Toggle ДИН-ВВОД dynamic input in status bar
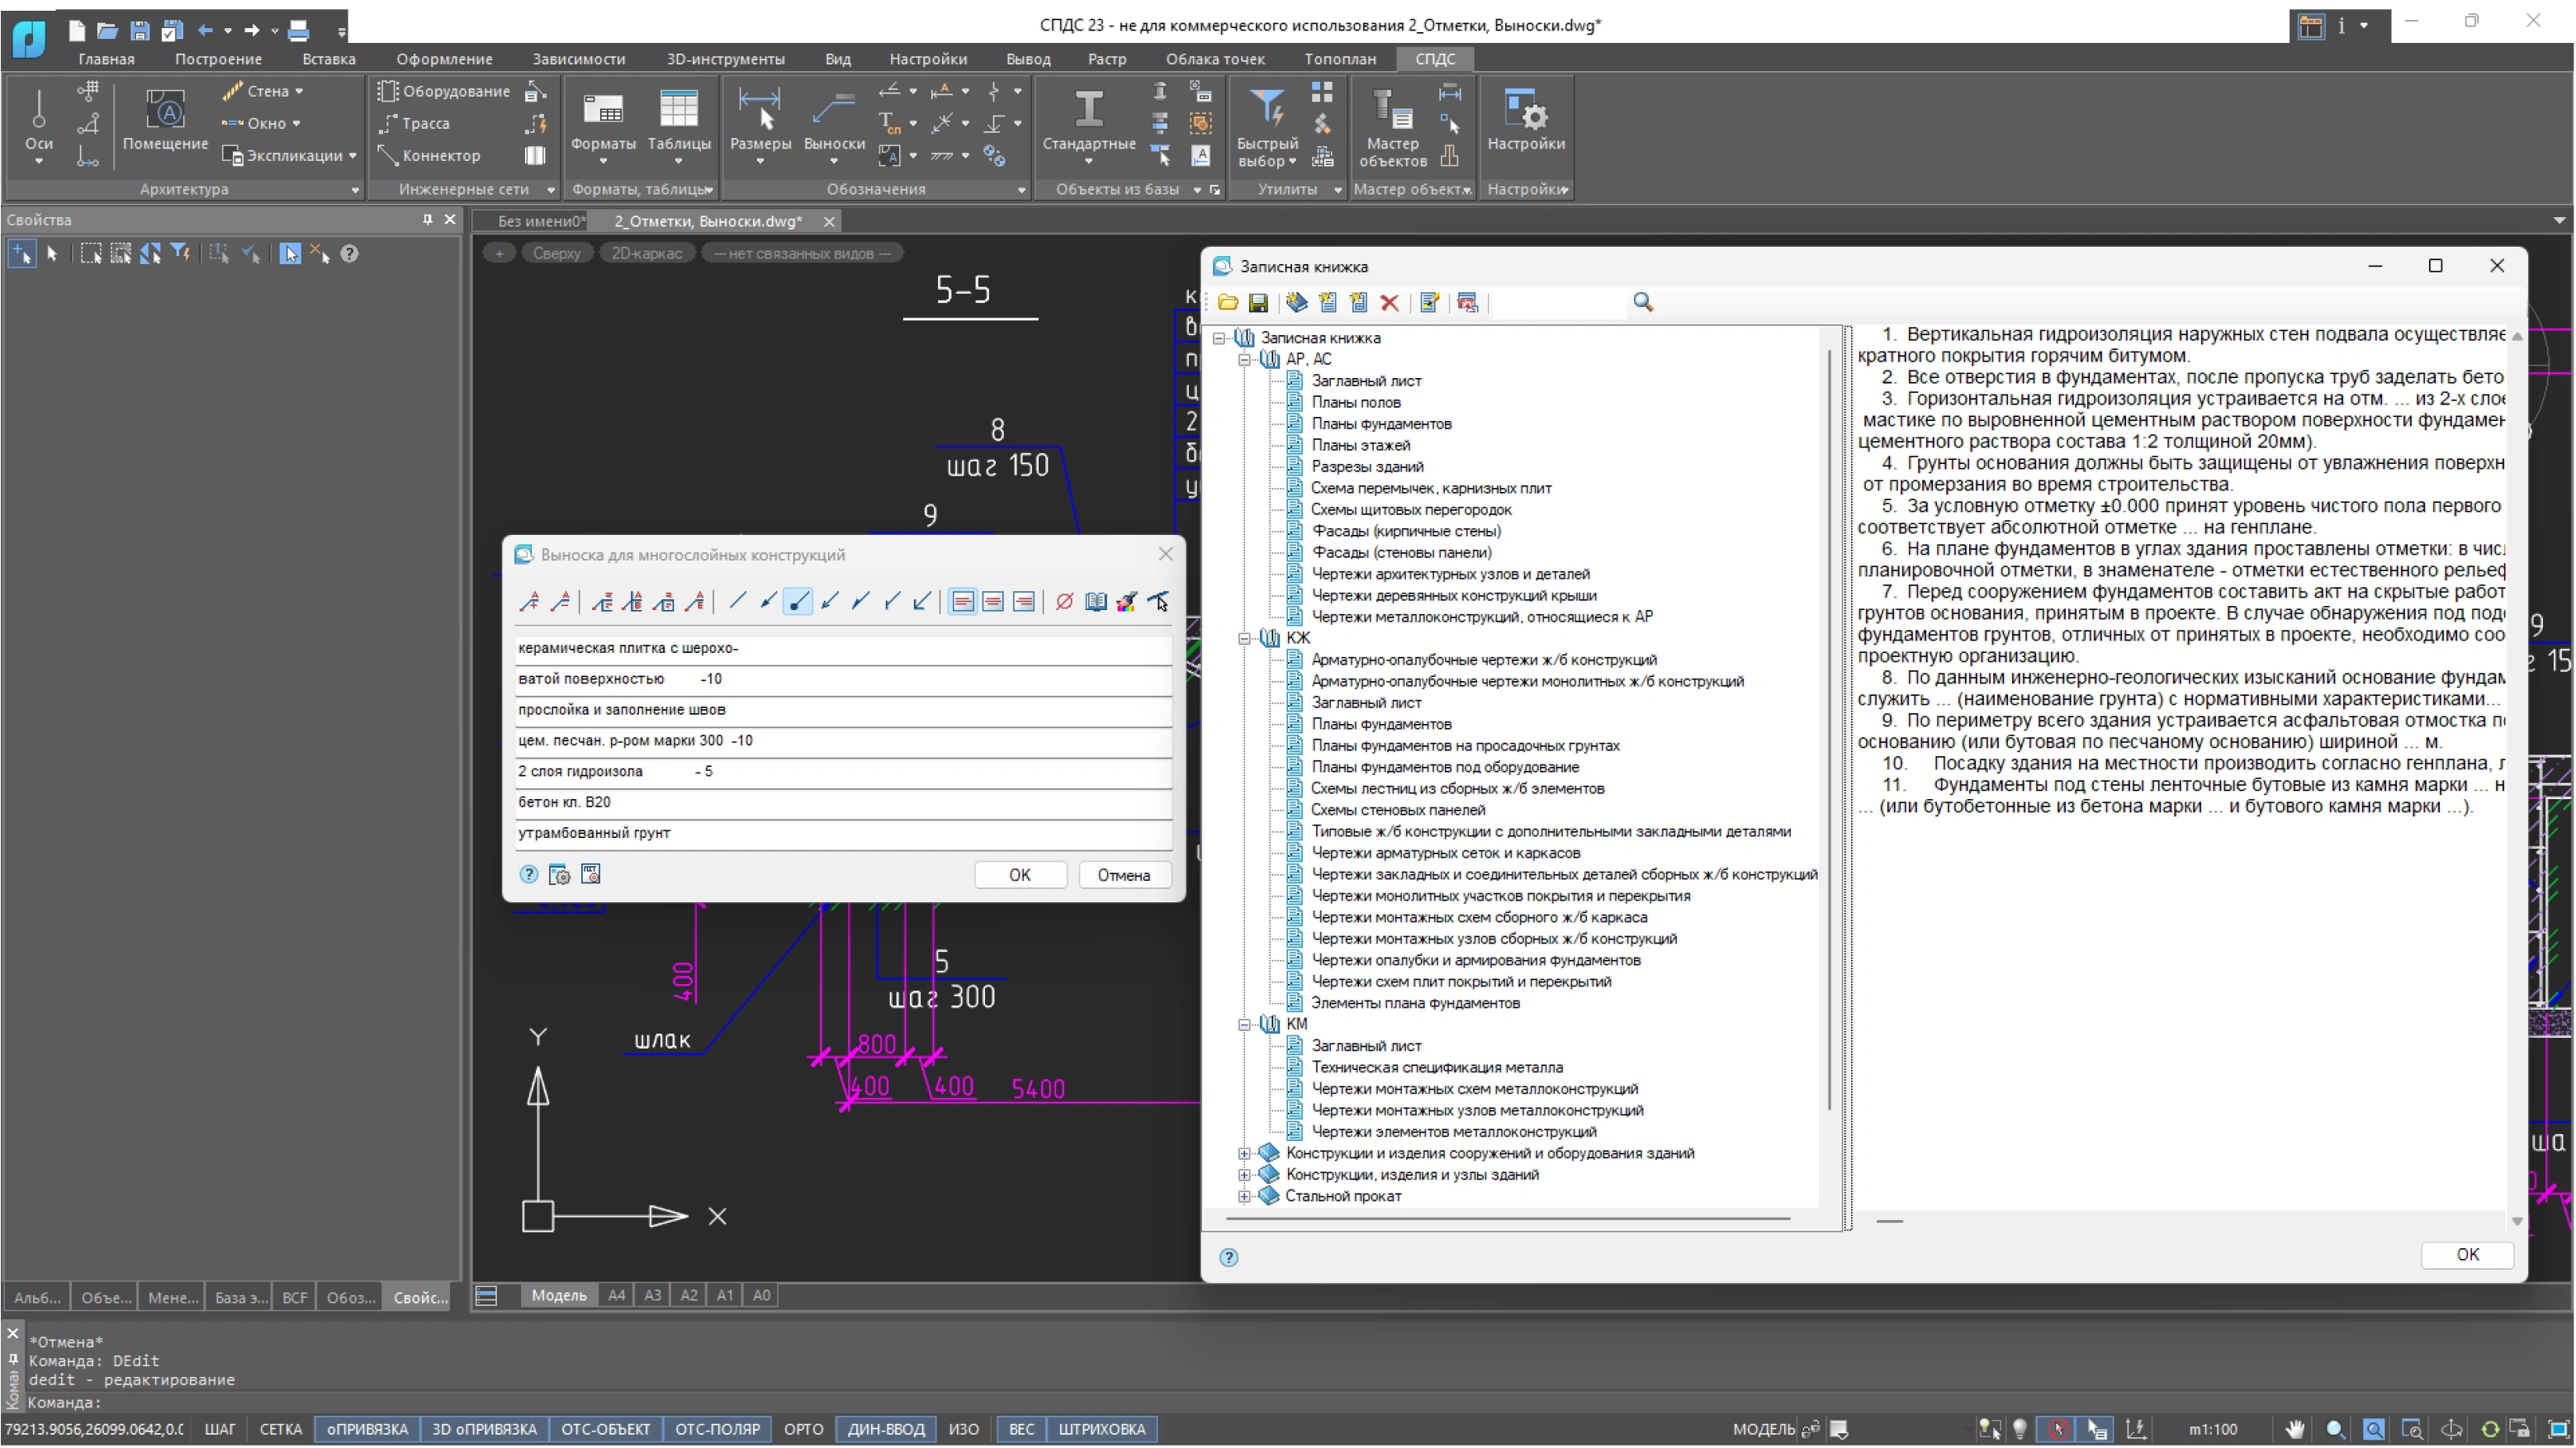Screen dimensions: 2576x1448 click(885, 1429)
